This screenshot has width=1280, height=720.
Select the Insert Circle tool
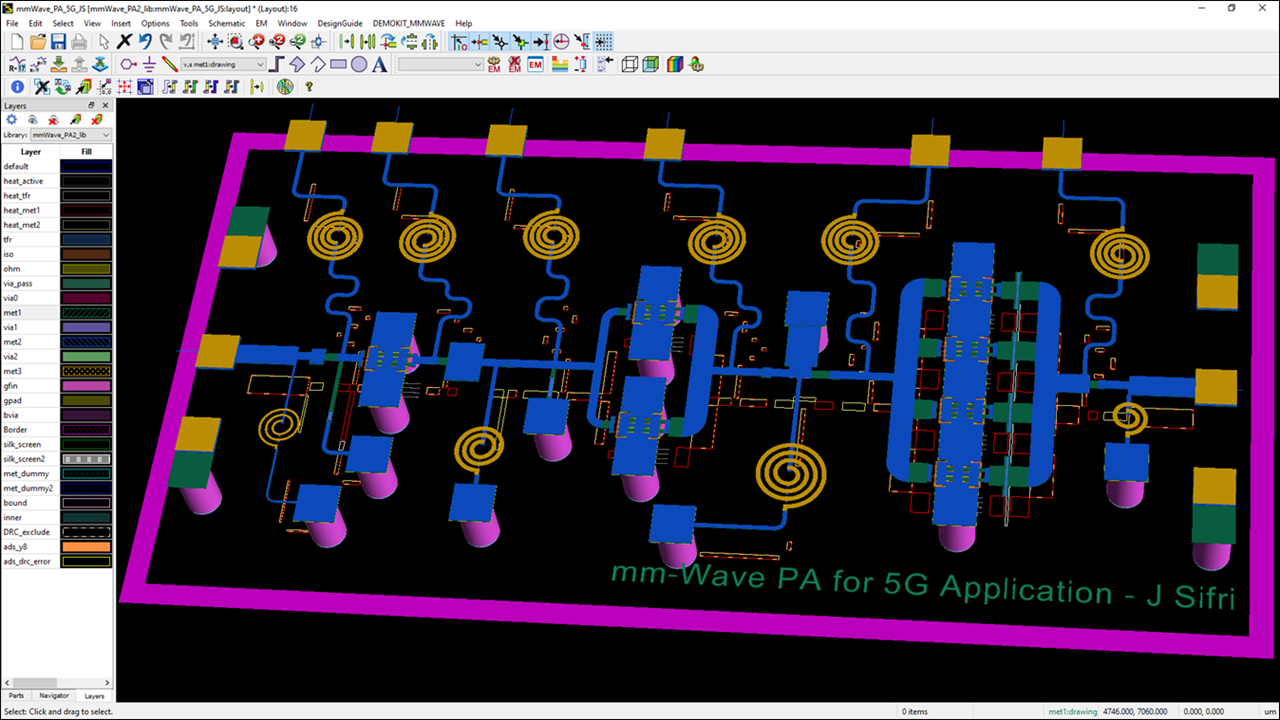pos(359,64)
